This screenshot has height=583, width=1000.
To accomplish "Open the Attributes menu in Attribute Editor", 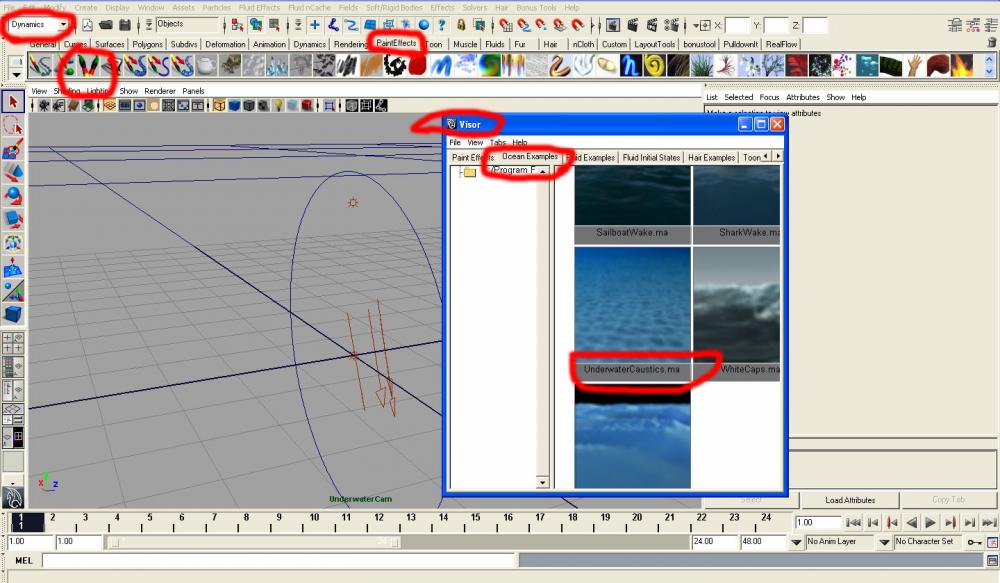I will 802,97.
